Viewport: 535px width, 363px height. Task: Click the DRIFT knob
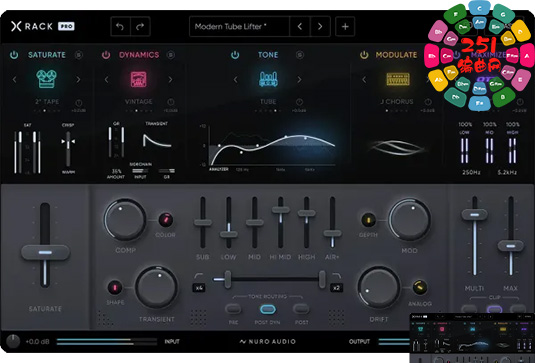point(379,287)
